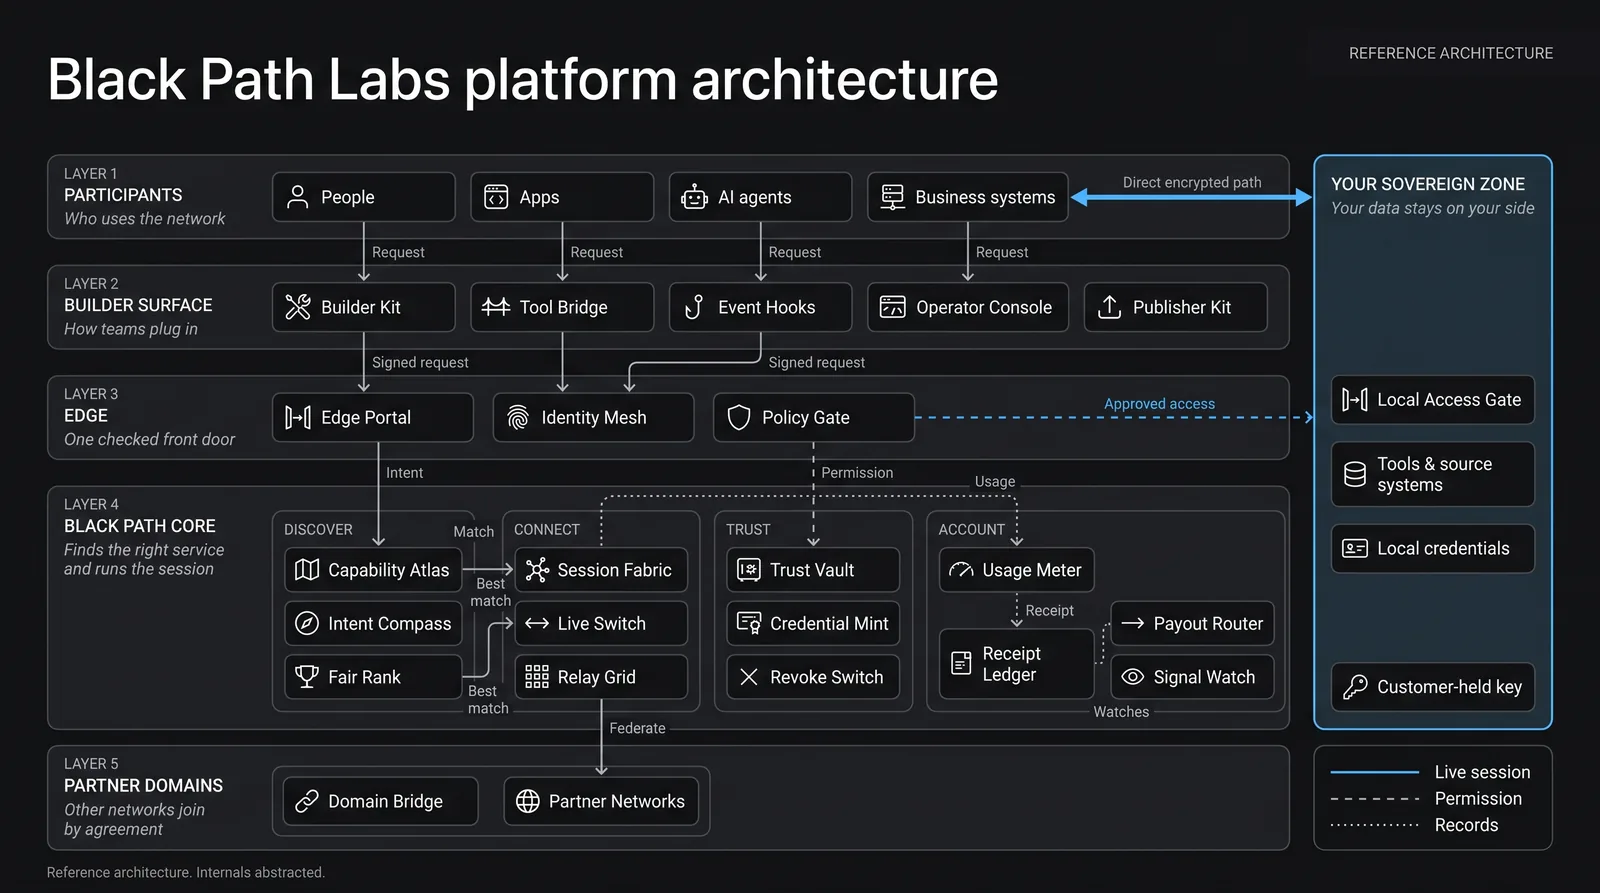Click the Identity Mesh fingerprint icon
Image resolution: width=1600 pixels, height=893 pixels.
(518, 417)
